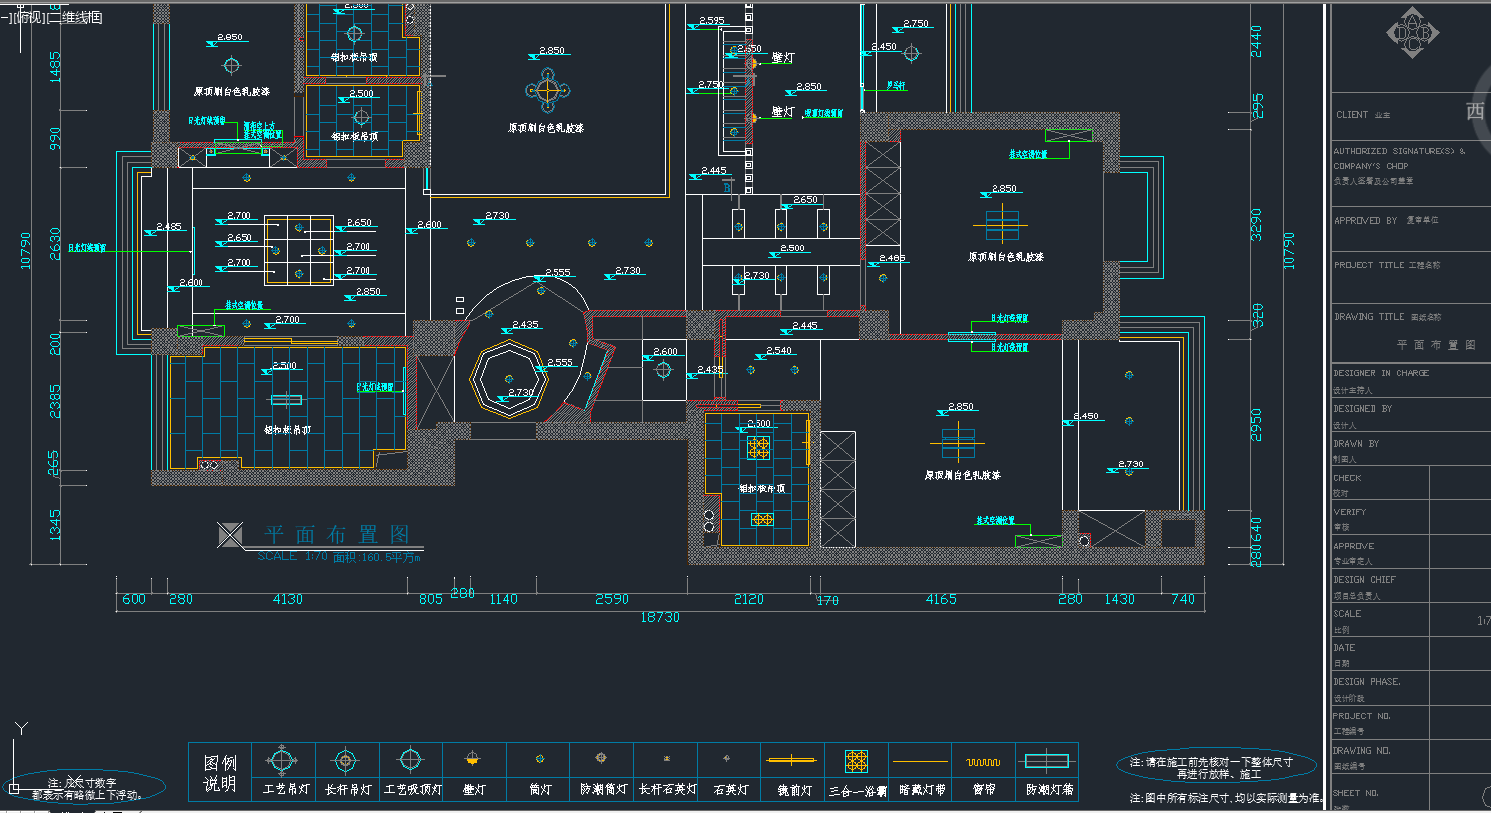Click the ABCD diamond logo in title block

point(1412,34)
